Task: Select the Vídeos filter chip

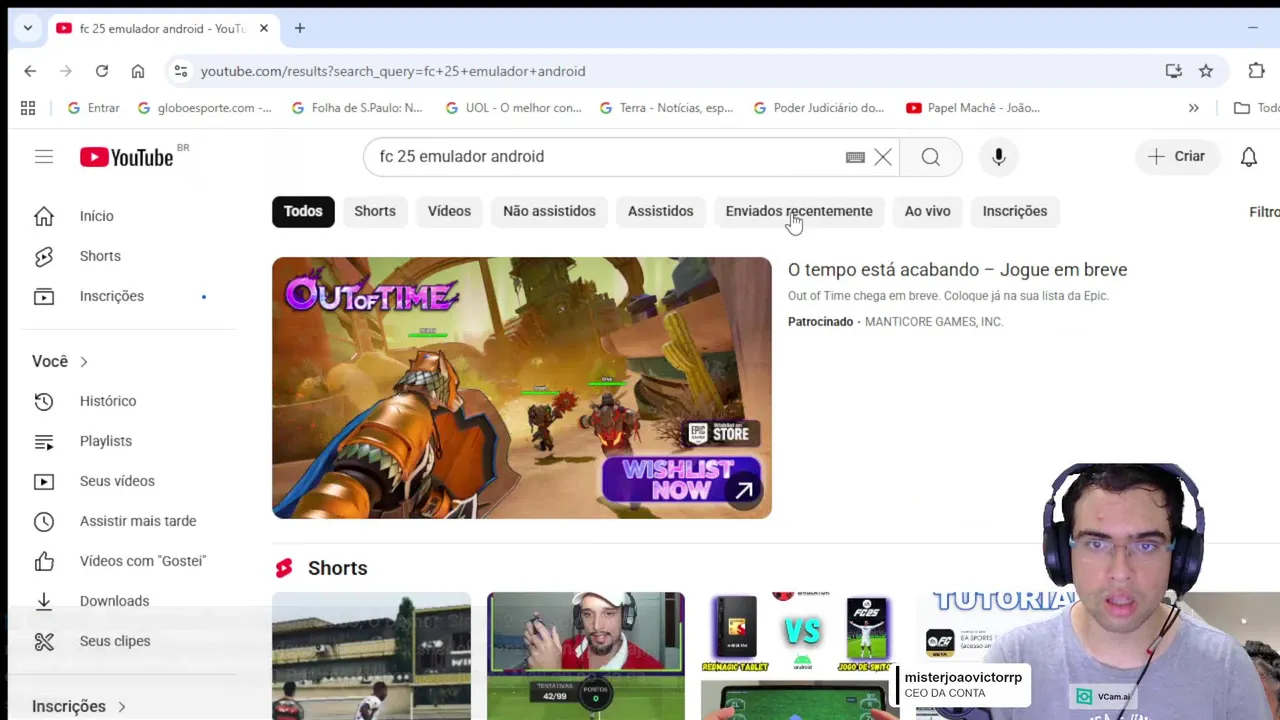Action: [449, 211]
